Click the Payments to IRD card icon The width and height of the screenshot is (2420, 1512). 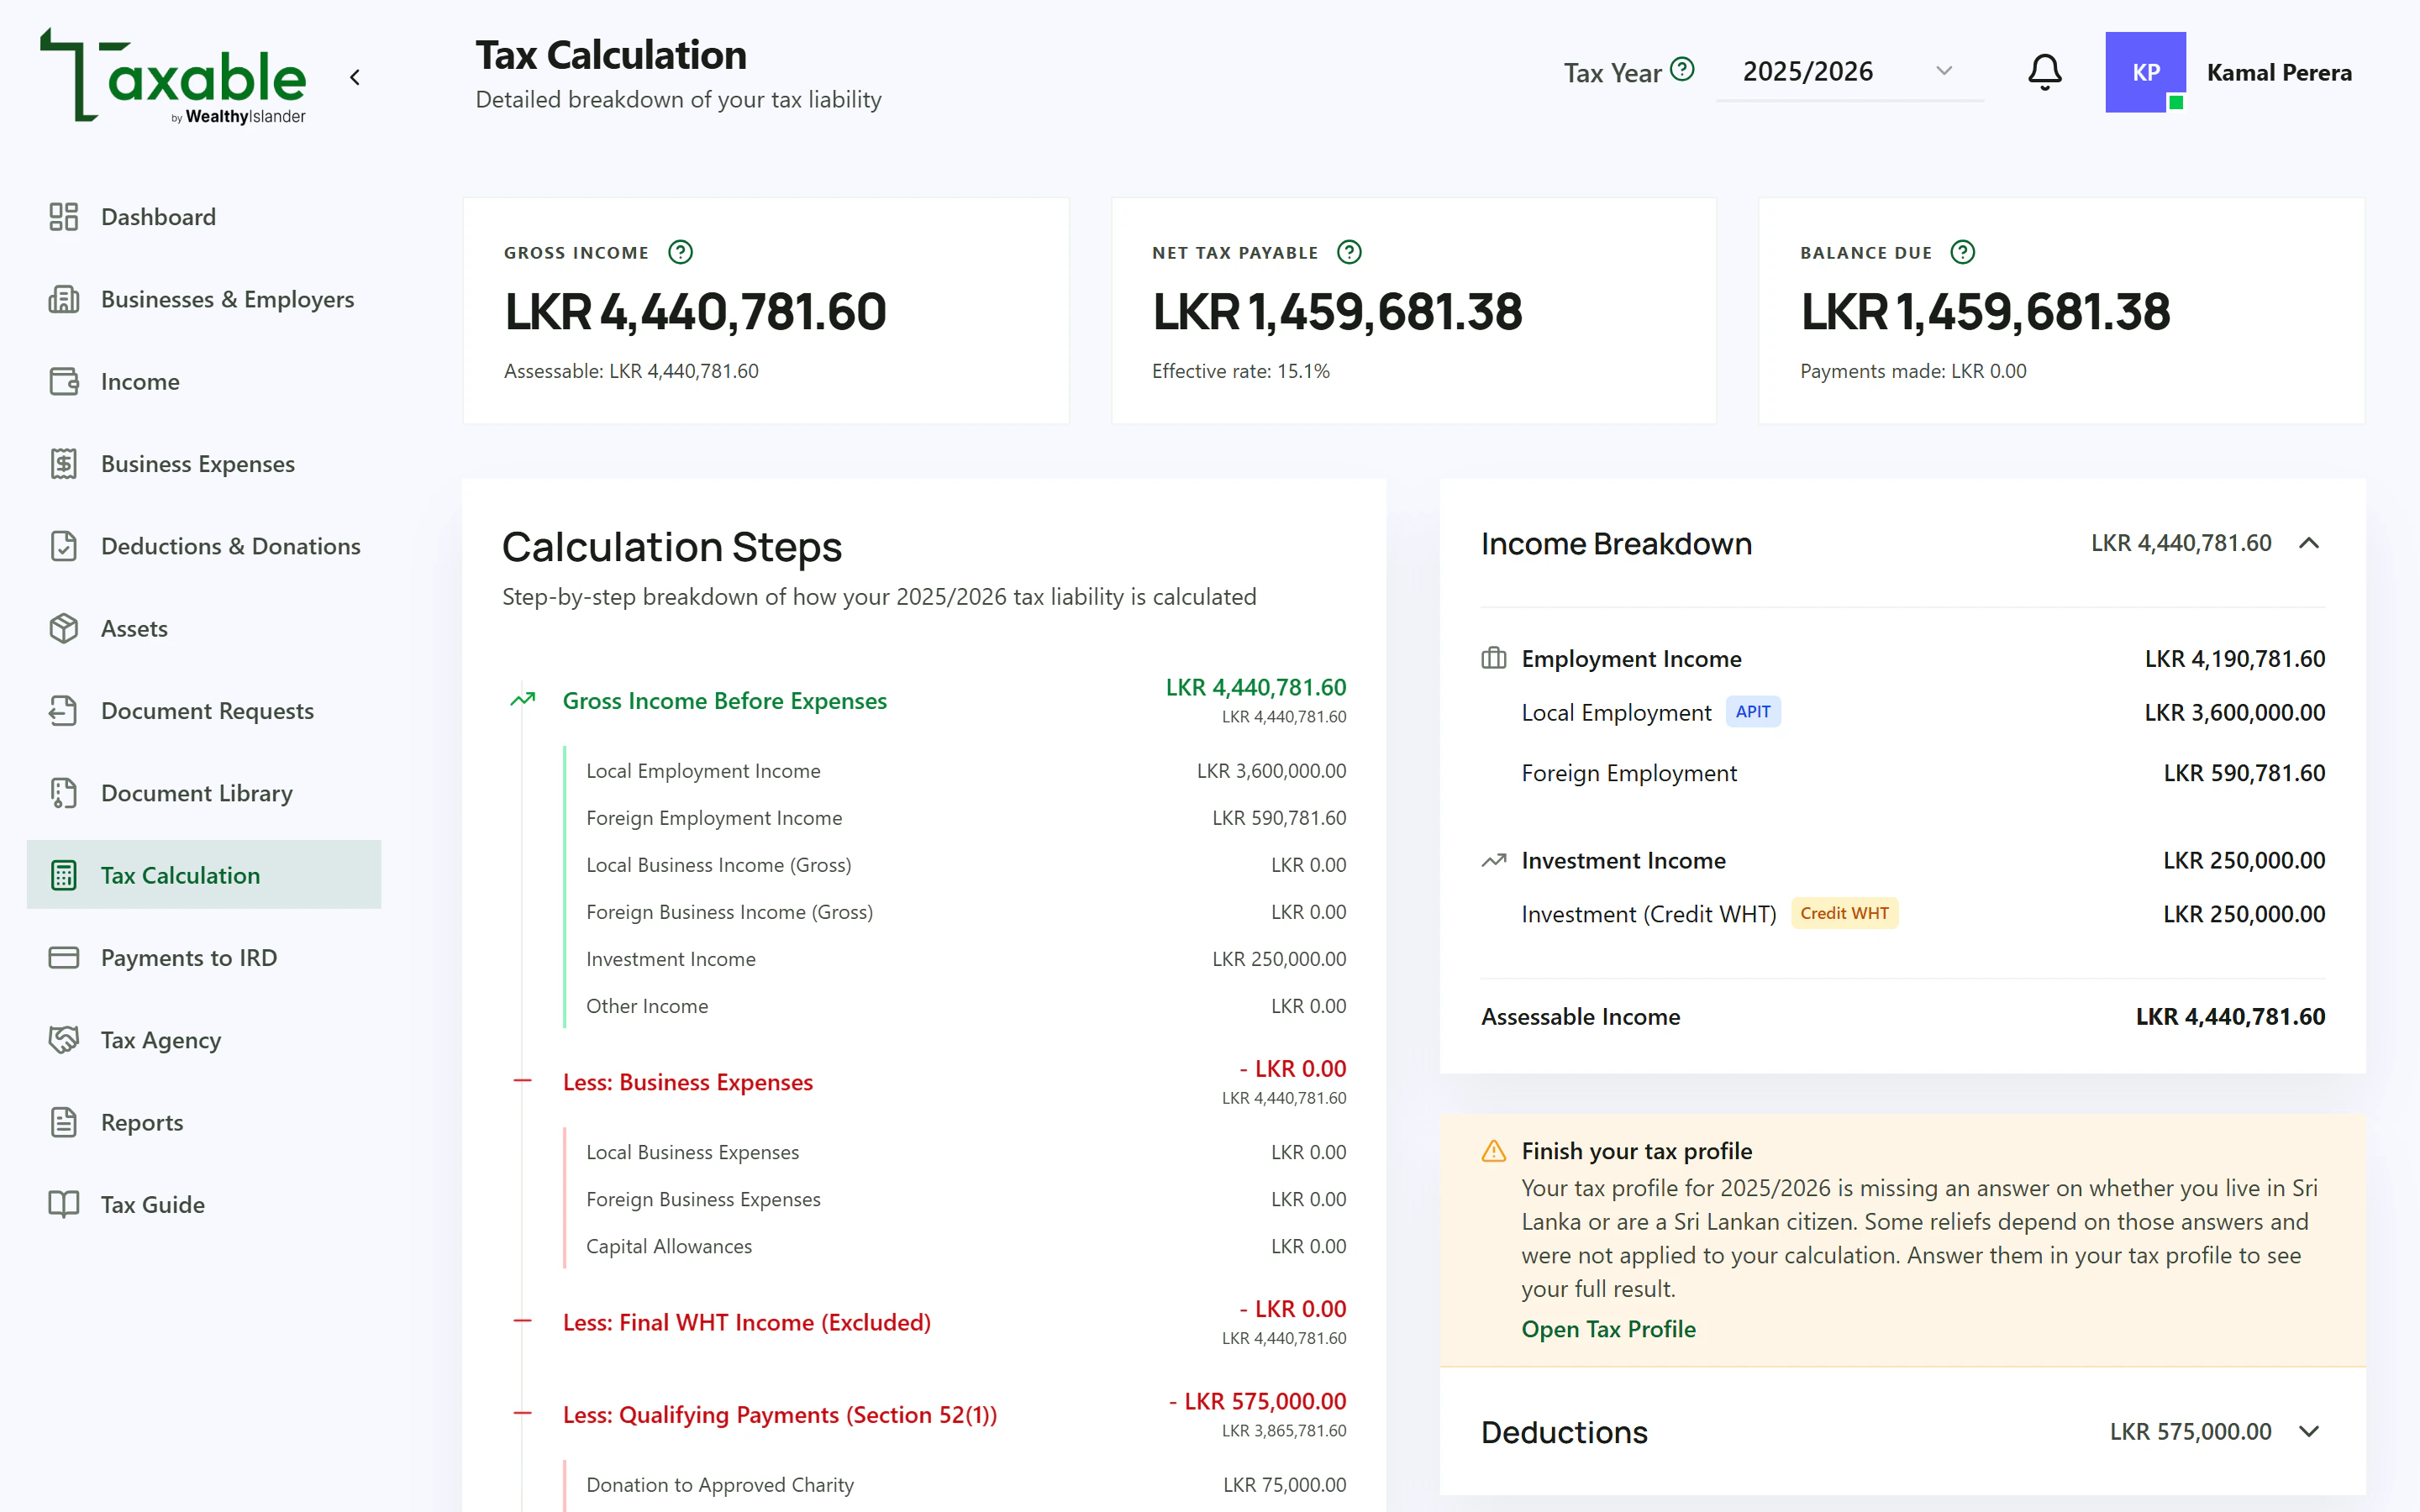(64, 958)
